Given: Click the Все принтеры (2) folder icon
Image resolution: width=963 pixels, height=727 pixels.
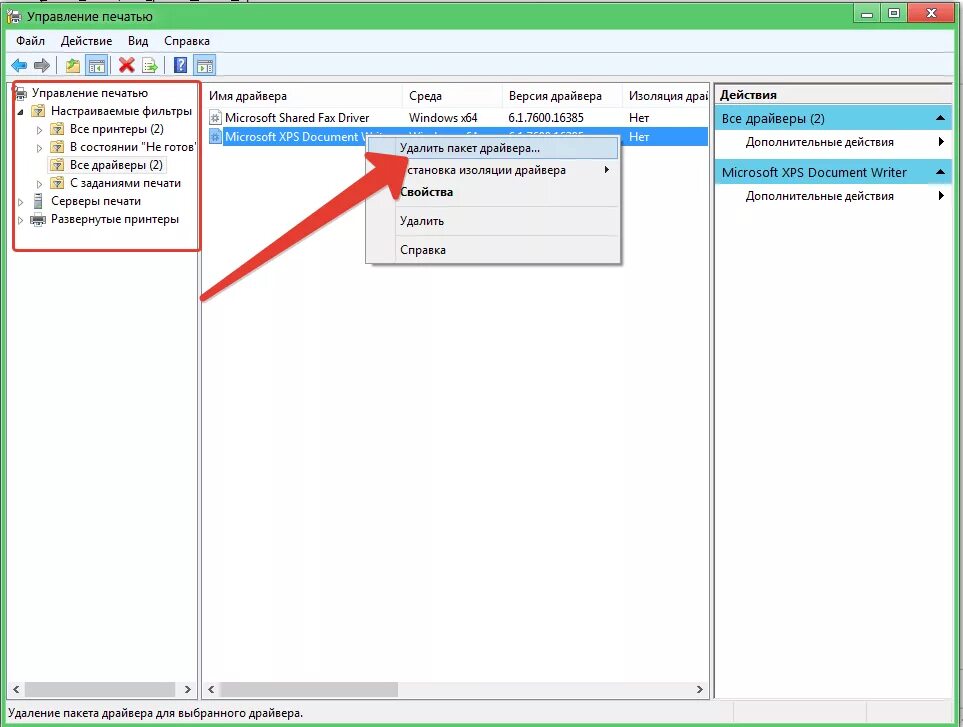Looking at the screenshot, I should tap(57, 129).
